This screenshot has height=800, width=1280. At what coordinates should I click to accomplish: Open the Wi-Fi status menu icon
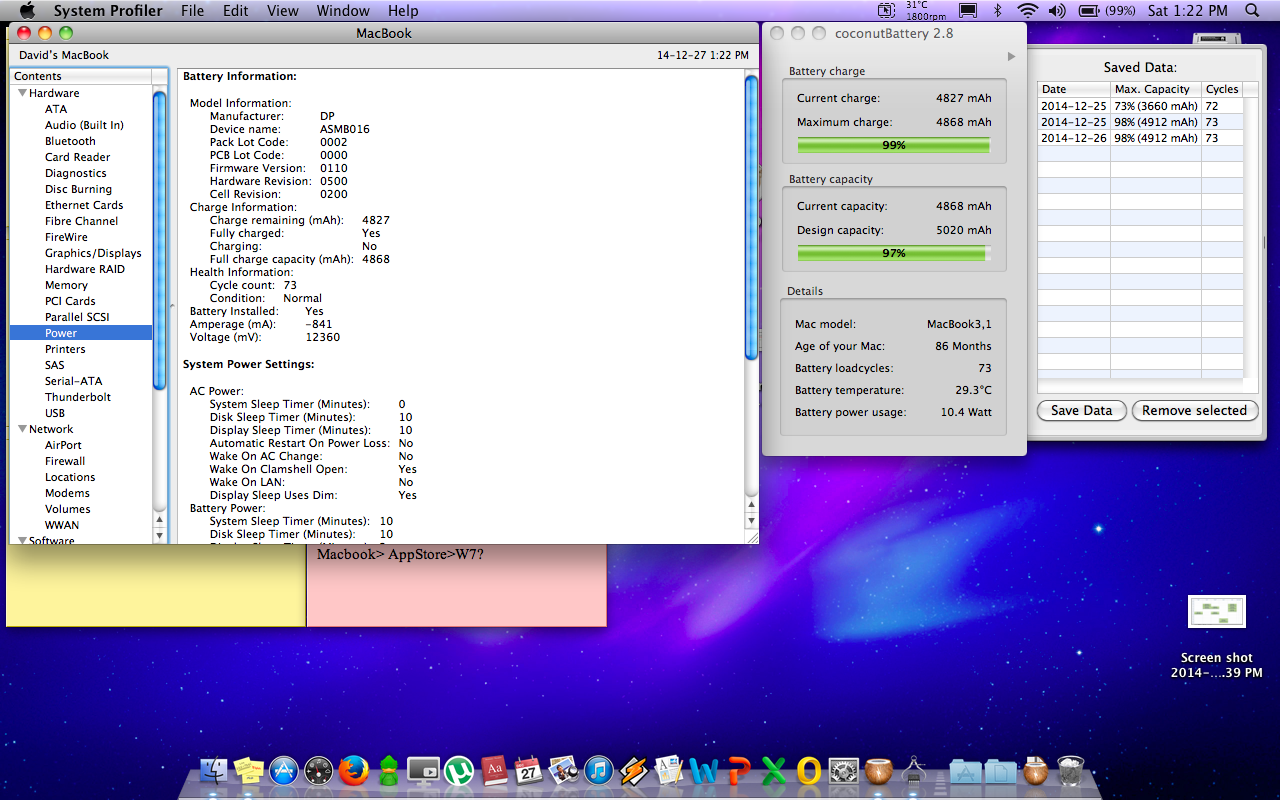1027,11
